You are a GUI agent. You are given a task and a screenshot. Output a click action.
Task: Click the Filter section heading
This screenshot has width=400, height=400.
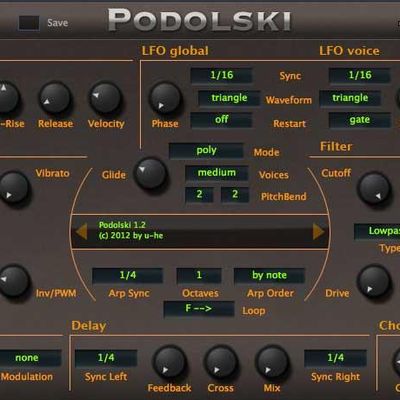coord(336,146)
